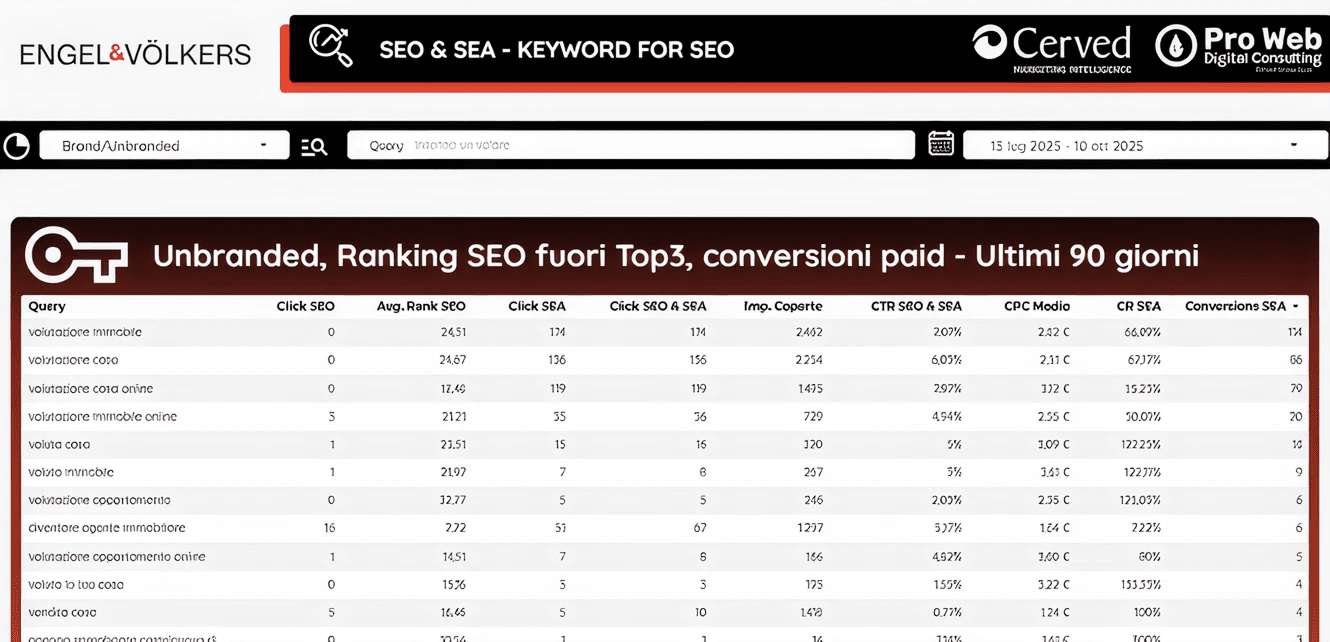Click the large key icon in table title
The width and height of the screenshot is (1330, 642).
[76, 256]
